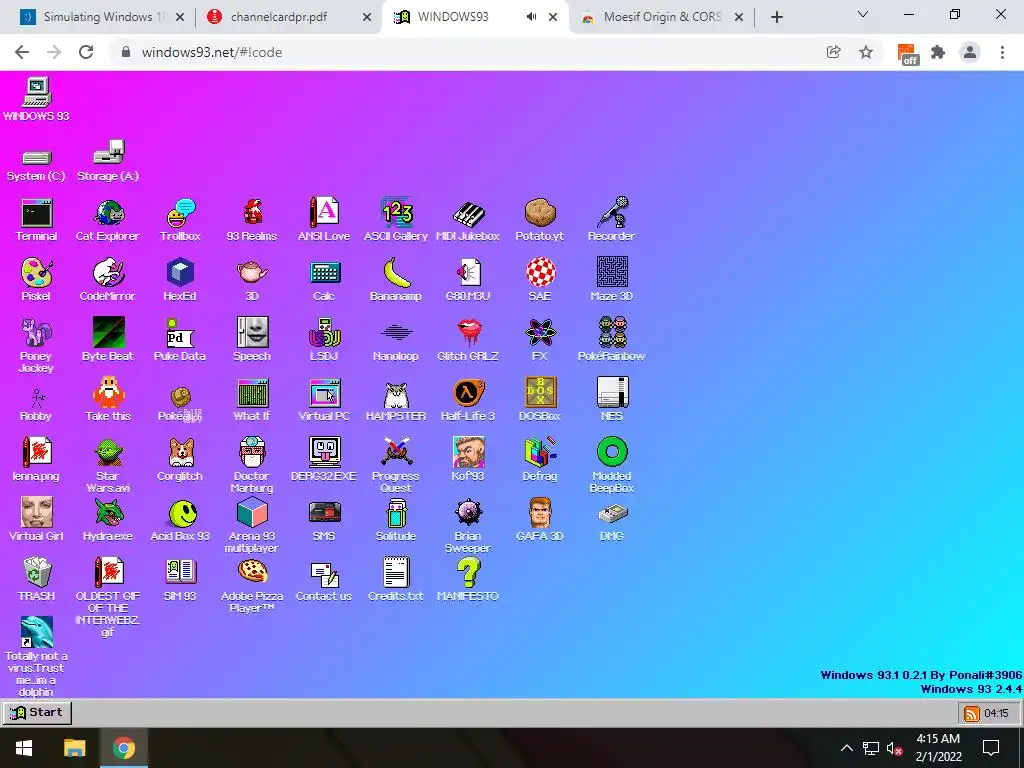This screenshot has height=768, width=1024.
Task: Open the HexEd cube icon
Action: [x=180, y=280]
